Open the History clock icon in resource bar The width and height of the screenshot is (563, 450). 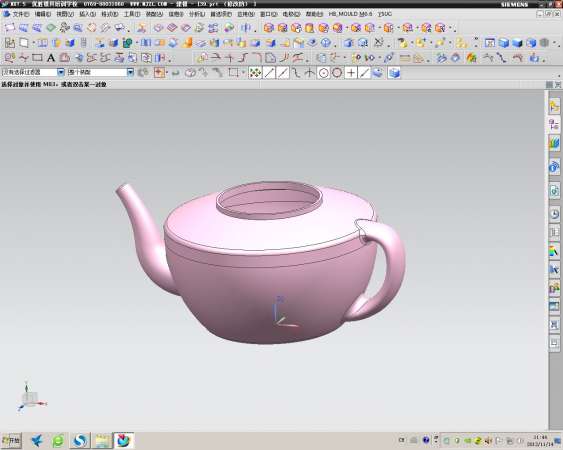(554, 214)
